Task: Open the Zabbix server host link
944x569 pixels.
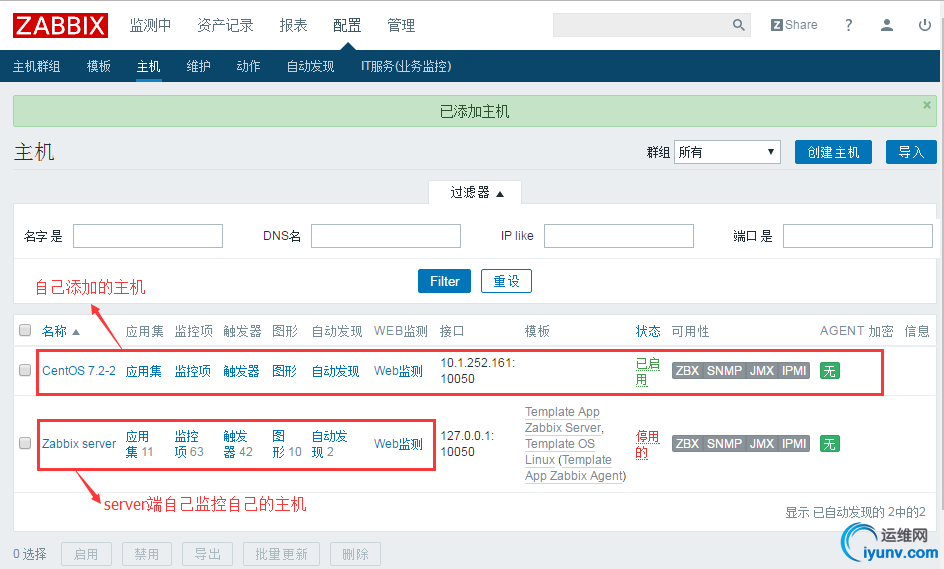Action: tap(79, 444)
